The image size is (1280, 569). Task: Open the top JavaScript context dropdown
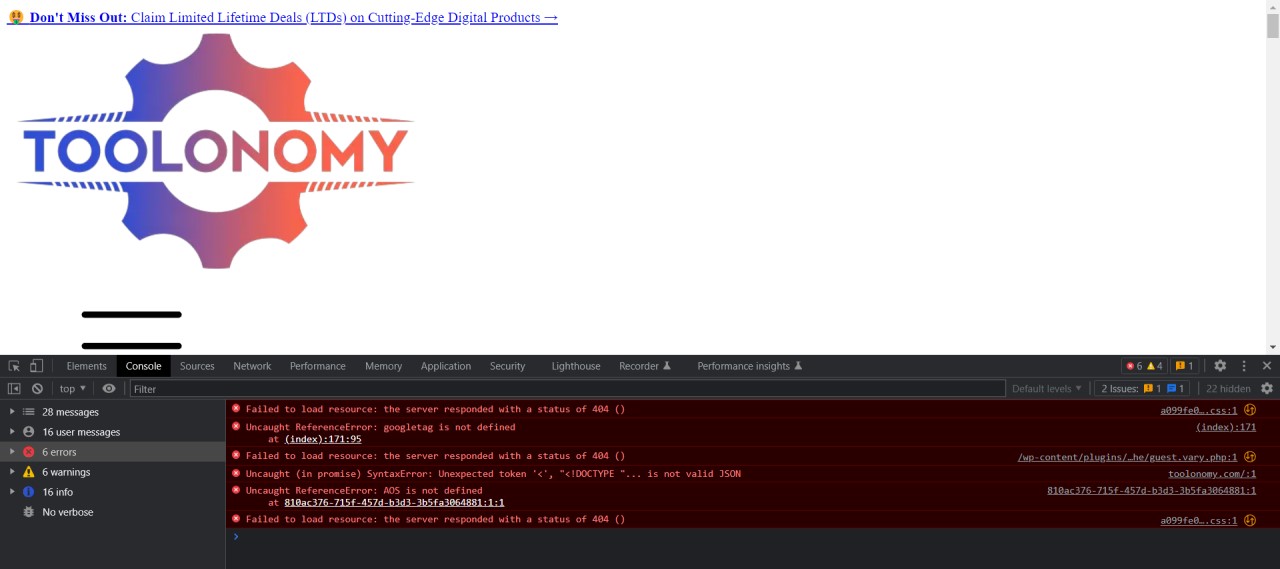click(x=72, y=388)
